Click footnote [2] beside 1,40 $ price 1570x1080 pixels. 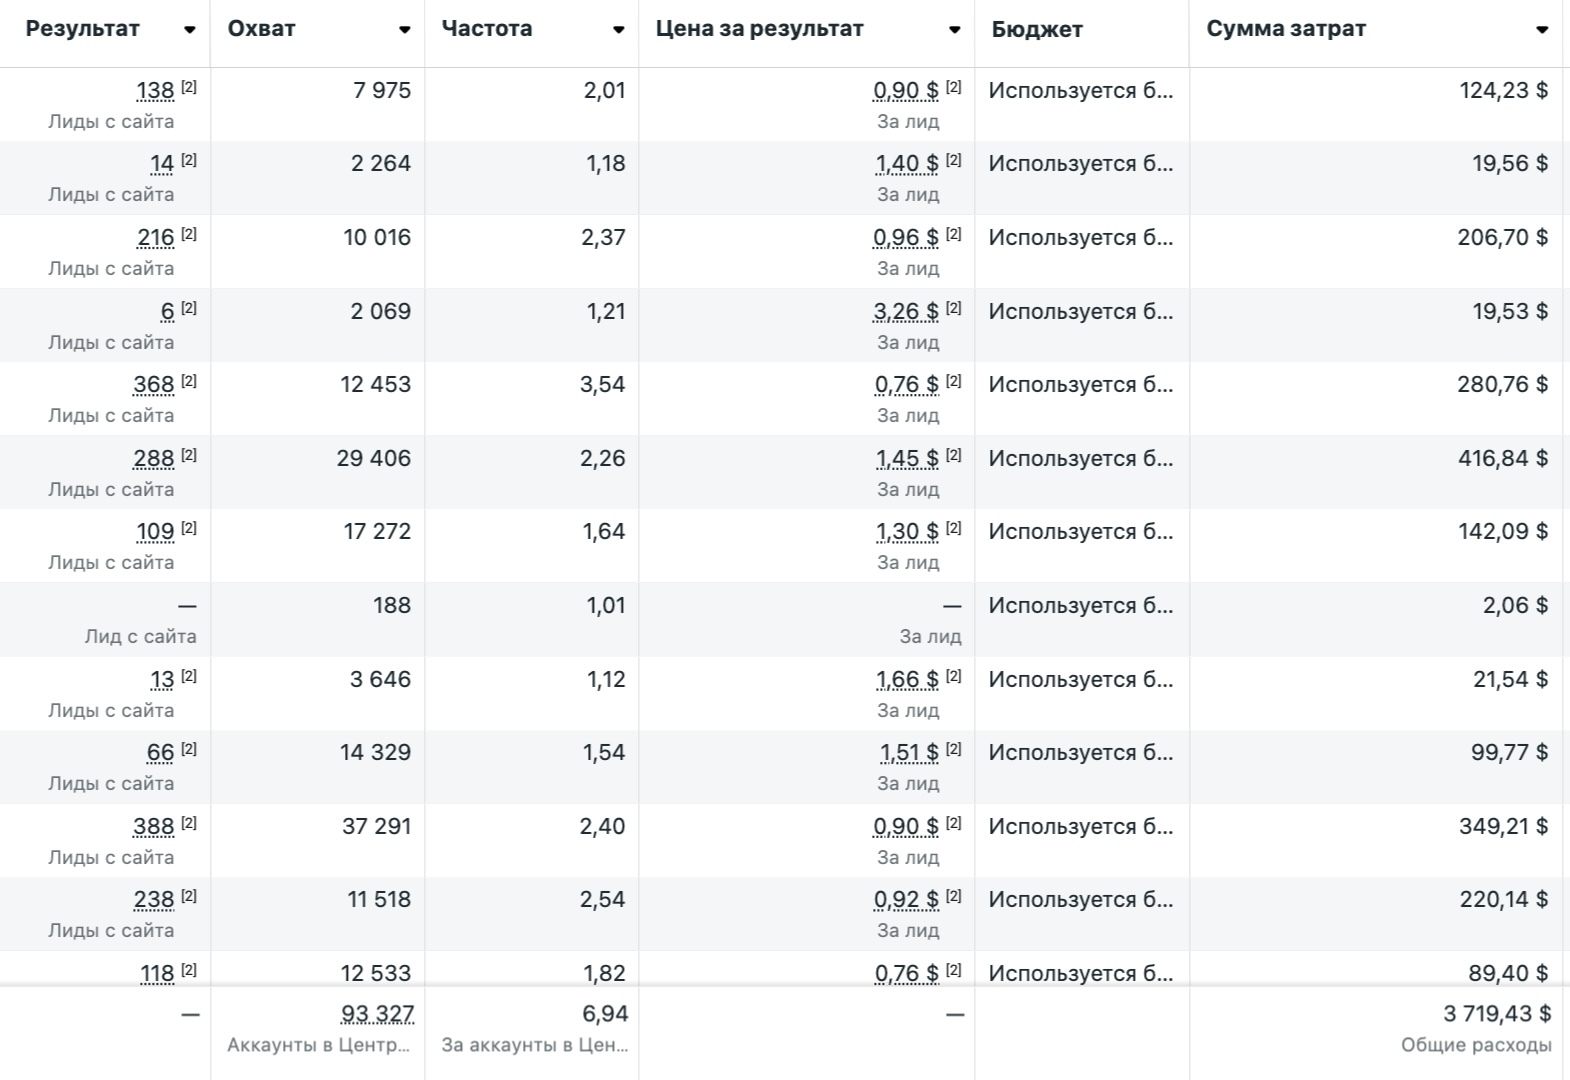point(954,160)
